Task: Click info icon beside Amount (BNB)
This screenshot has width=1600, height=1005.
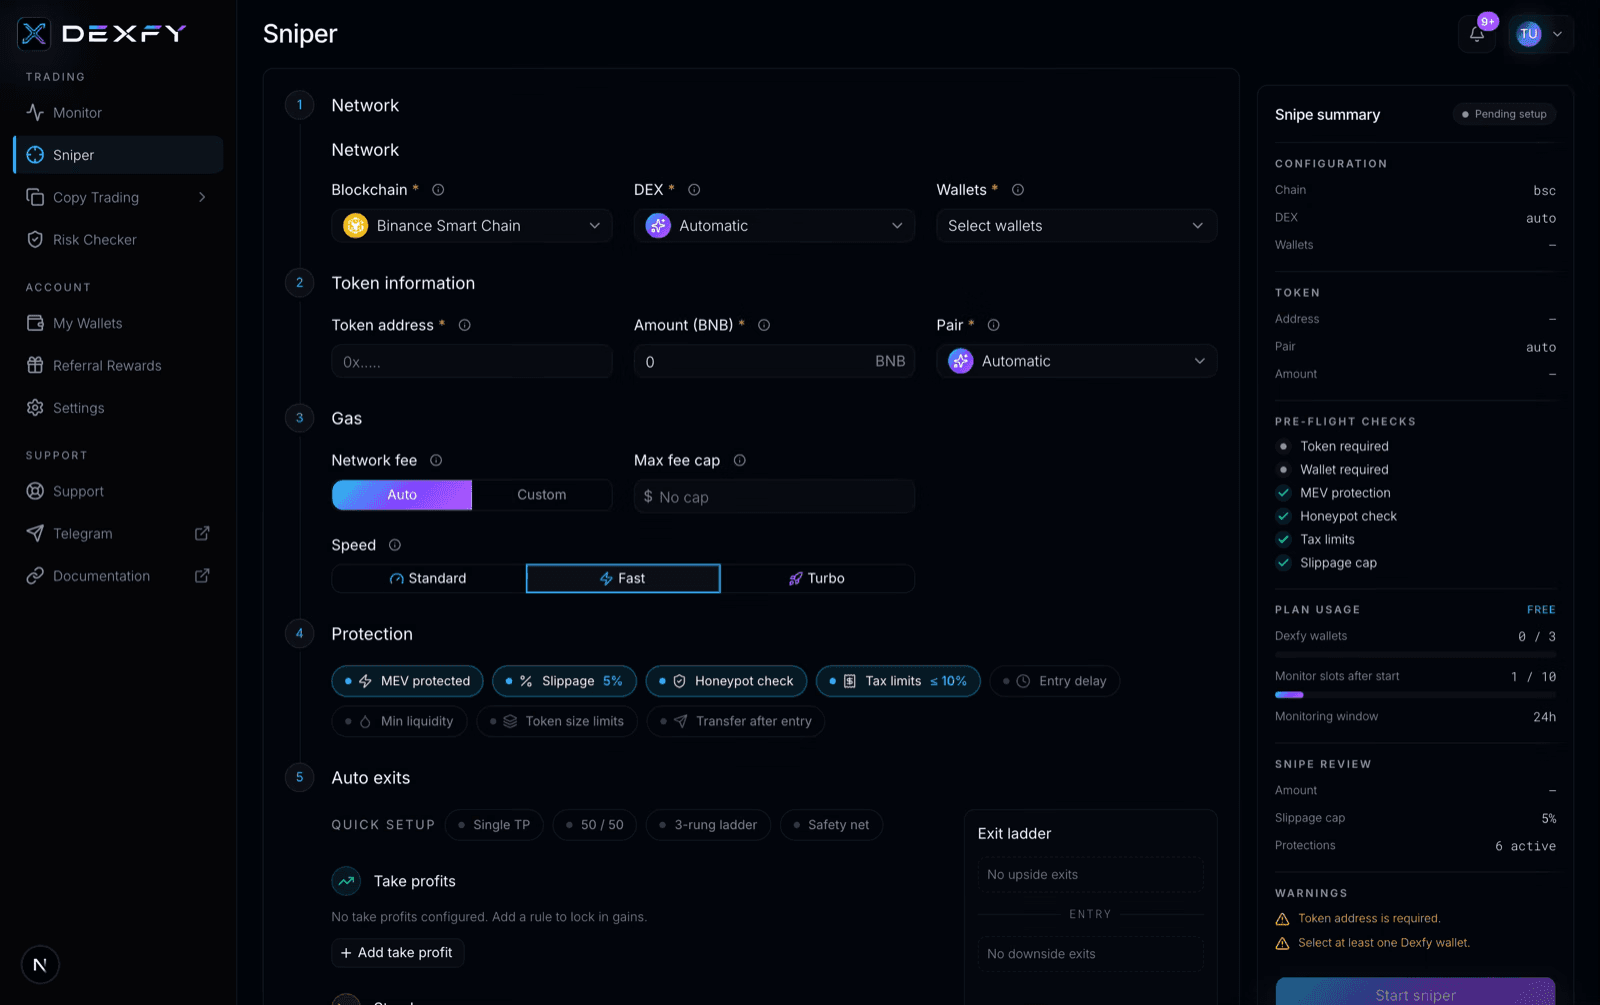Action: (764, 325)
